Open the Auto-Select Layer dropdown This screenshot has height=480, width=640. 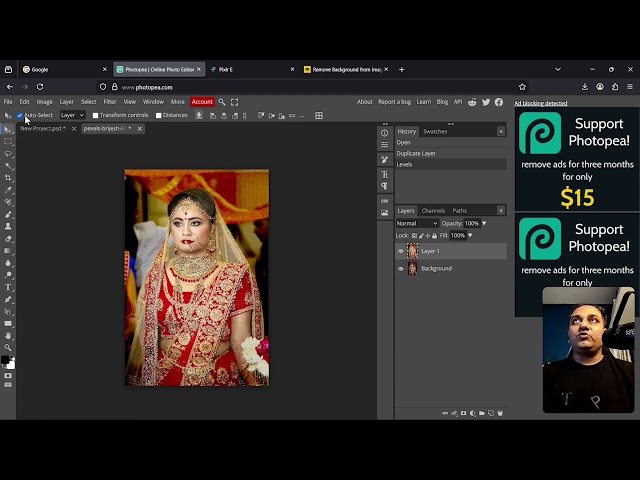tap(72, 116)
